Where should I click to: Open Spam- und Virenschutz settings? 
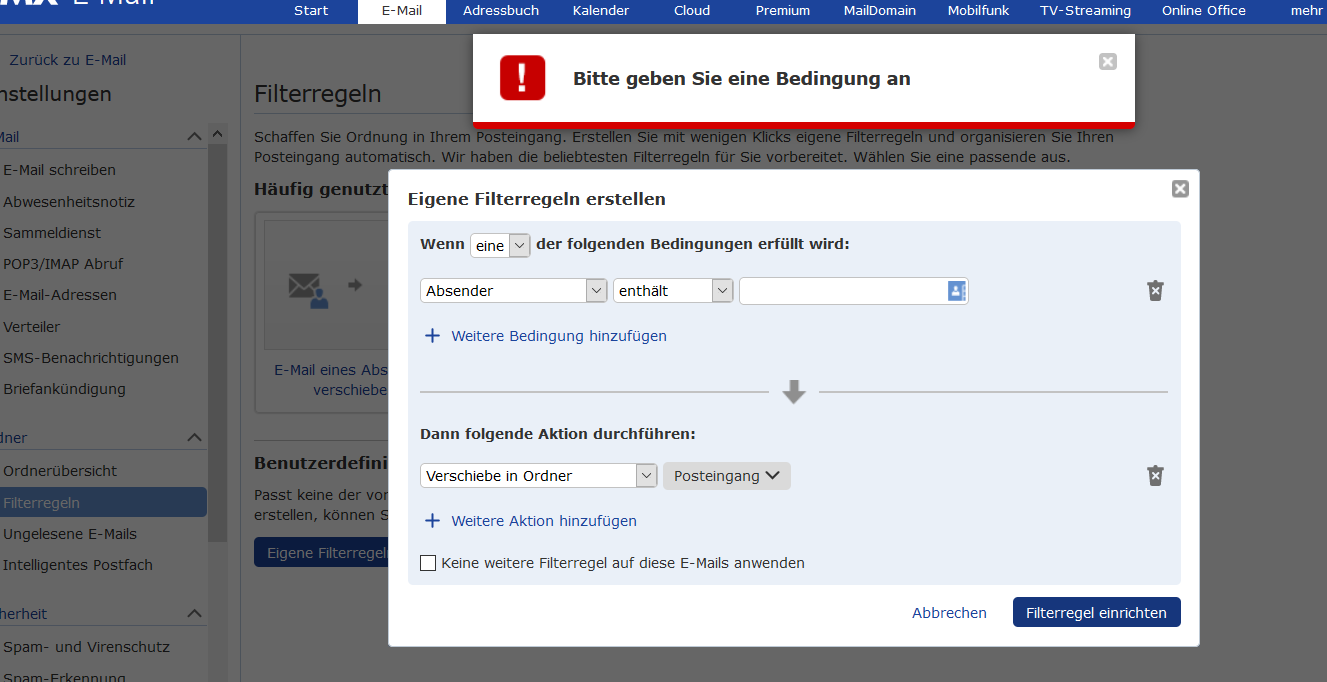point(86,647)
